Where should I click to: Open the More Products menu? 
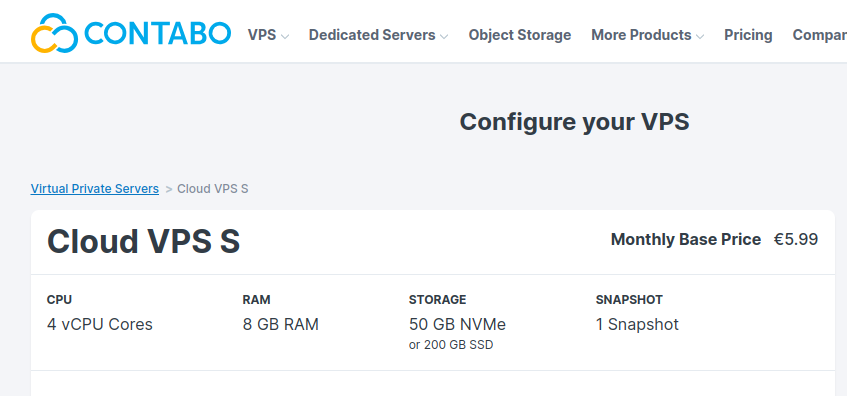point(641,35)
